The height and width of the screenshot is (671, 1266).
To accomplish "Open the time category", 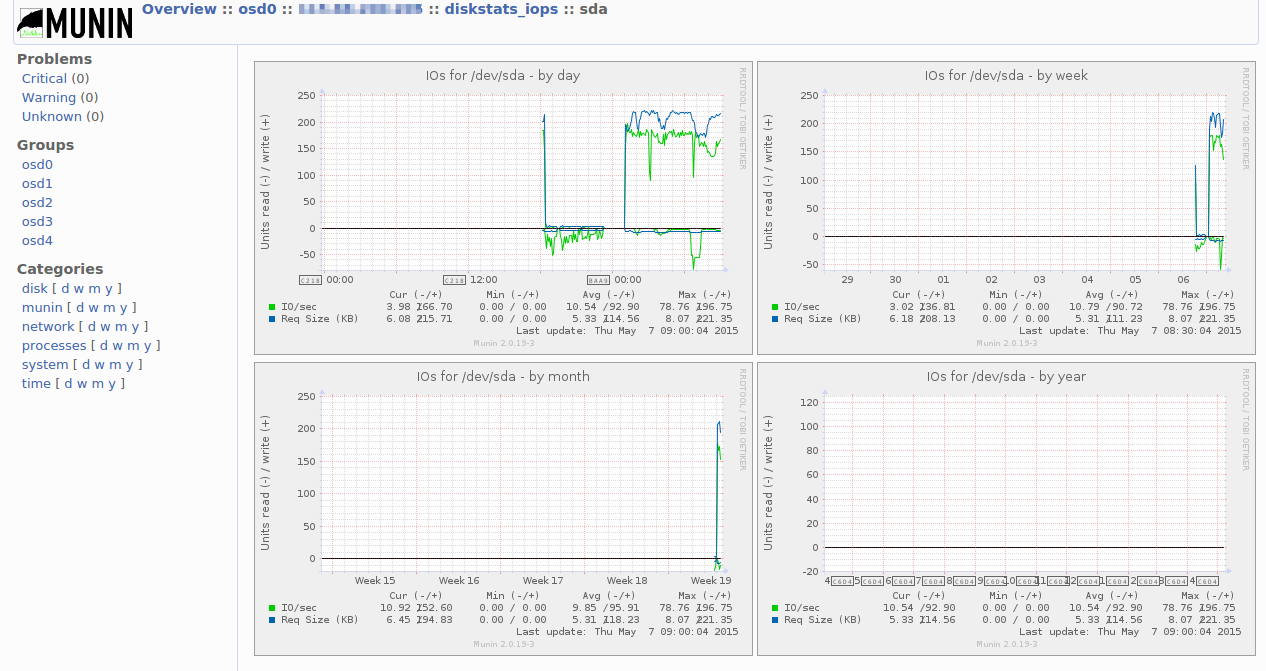I will pos(36,383).
